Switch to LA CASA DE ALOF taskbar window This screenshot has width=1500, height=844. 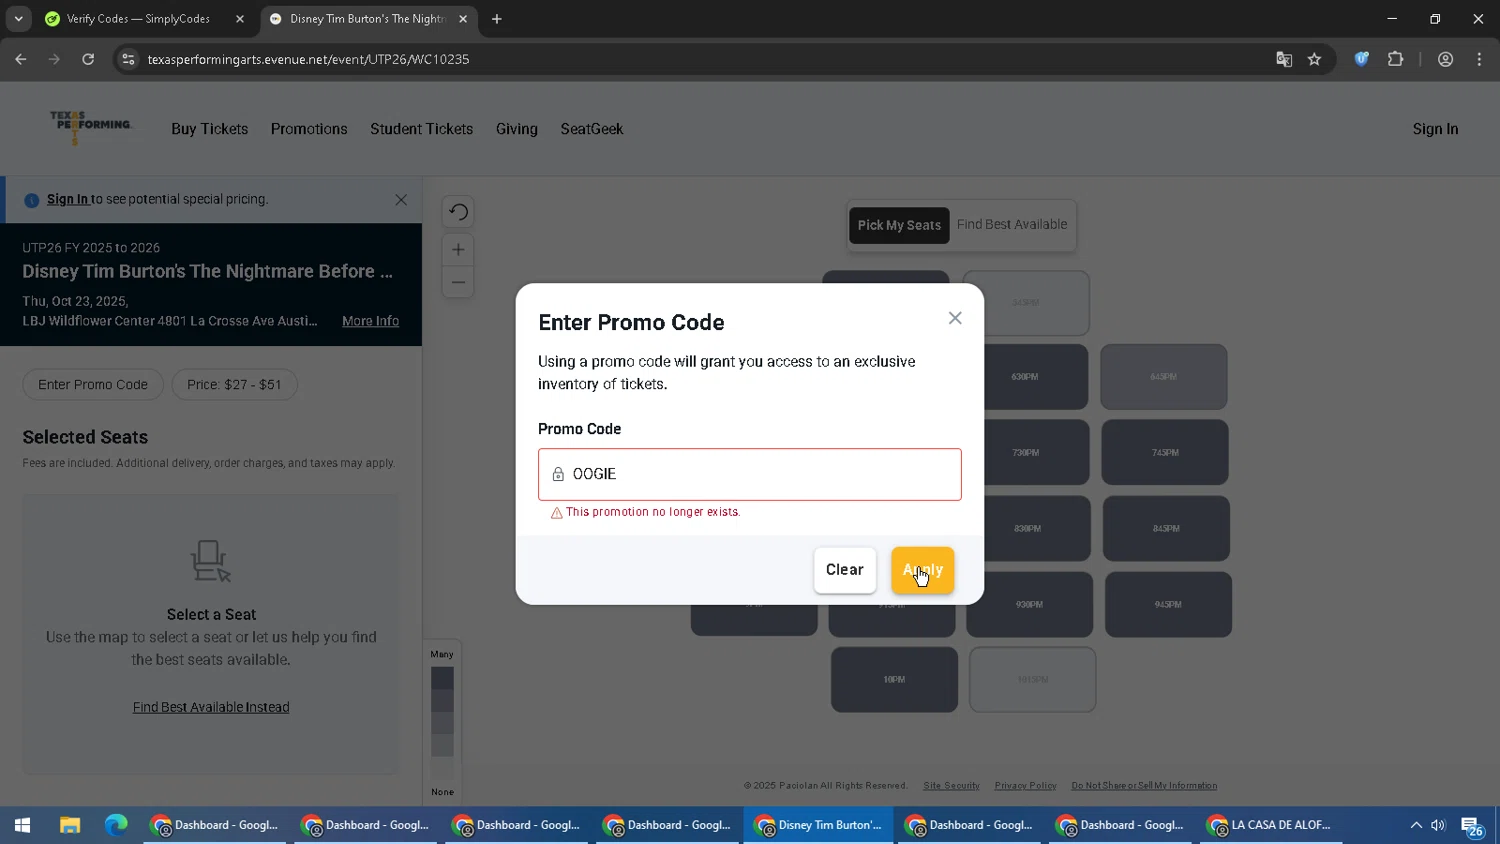pos(1271,825)
